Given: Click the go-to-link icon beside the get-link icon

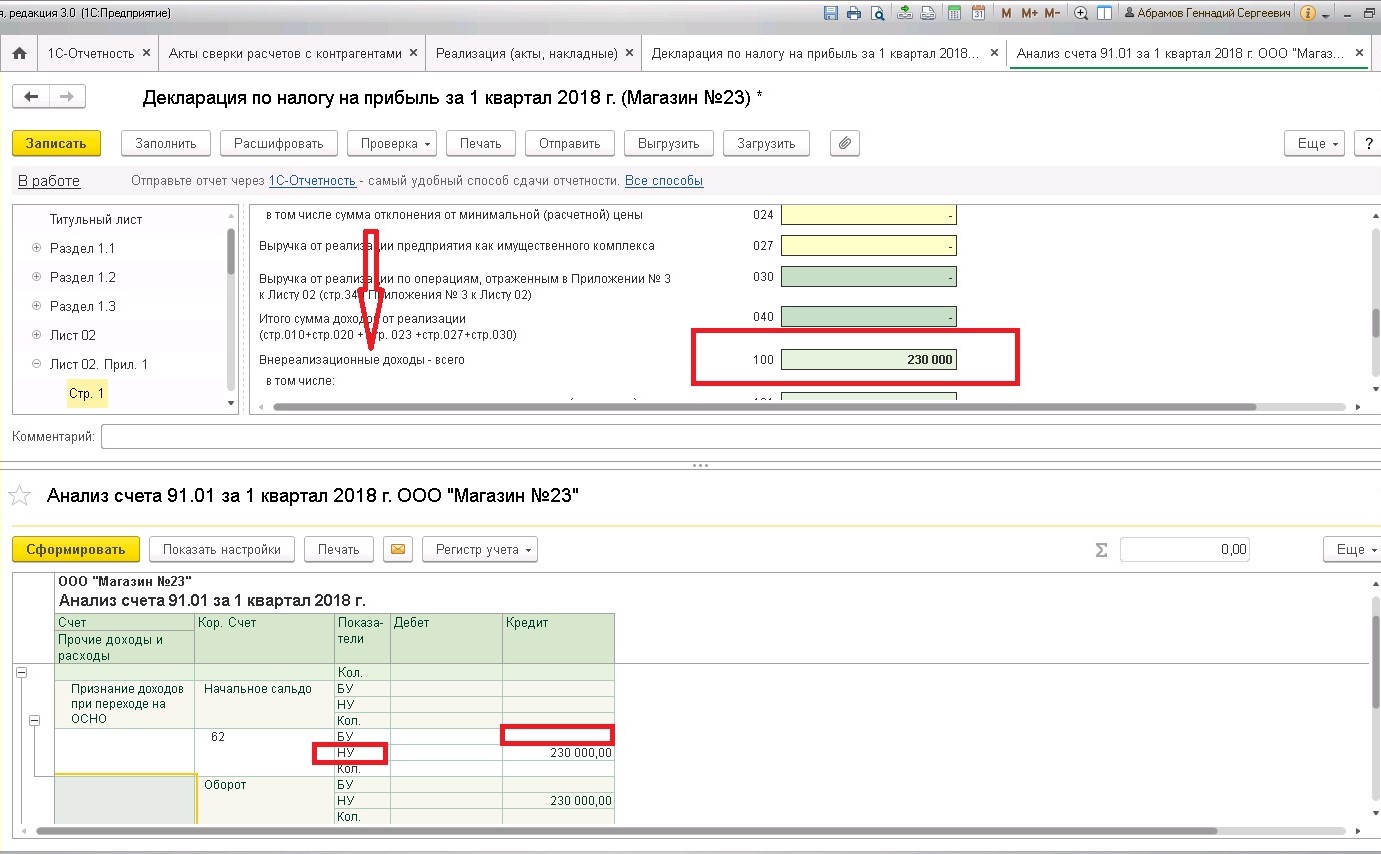Looking at the screenshot, I should pyautogui.click(x=928, y=14).
